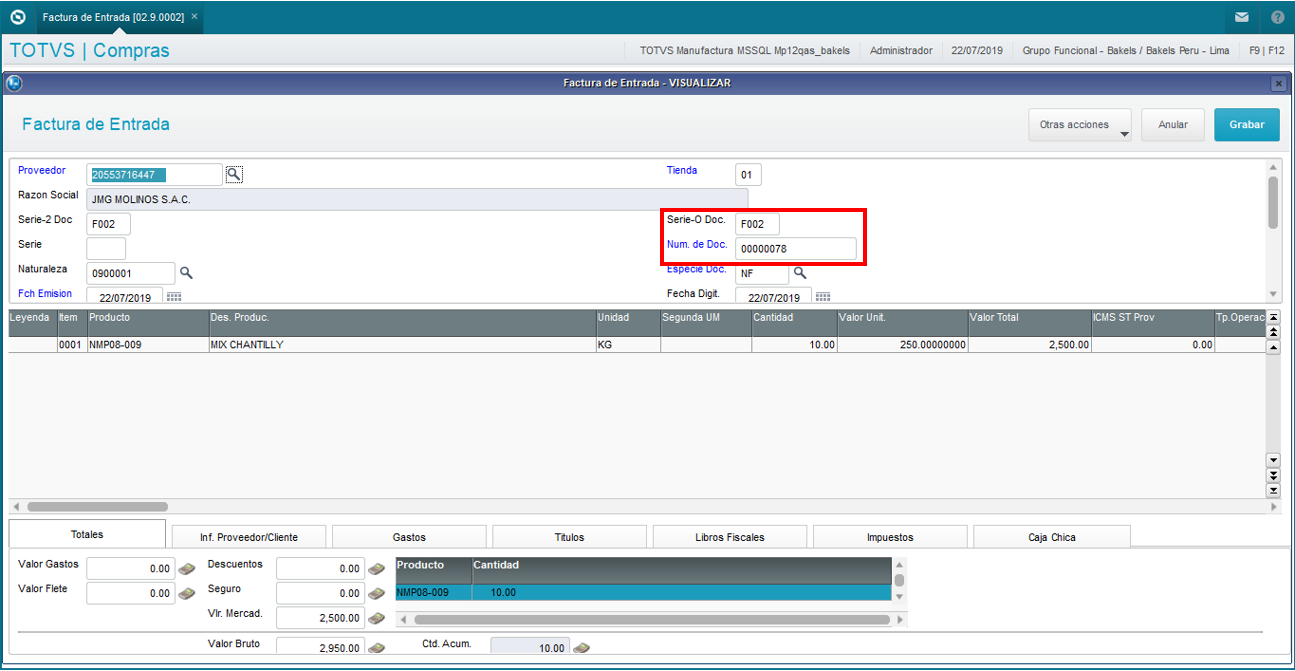The width and height of the screenshot is (1295, 671).
Task: Click the calculator icon beside Vlr. Mercad.
Action: point(376,618)
